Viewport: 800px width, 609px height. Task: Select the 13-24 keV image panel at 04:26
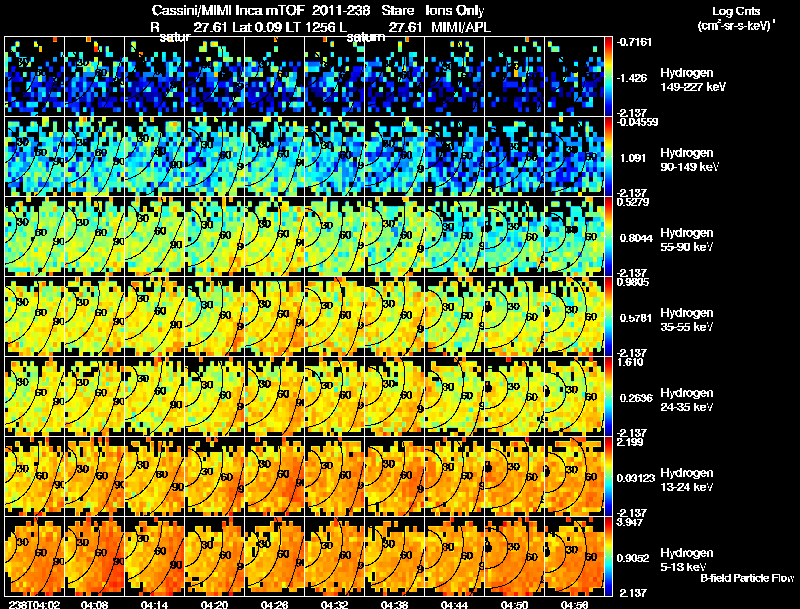[274, 477]
